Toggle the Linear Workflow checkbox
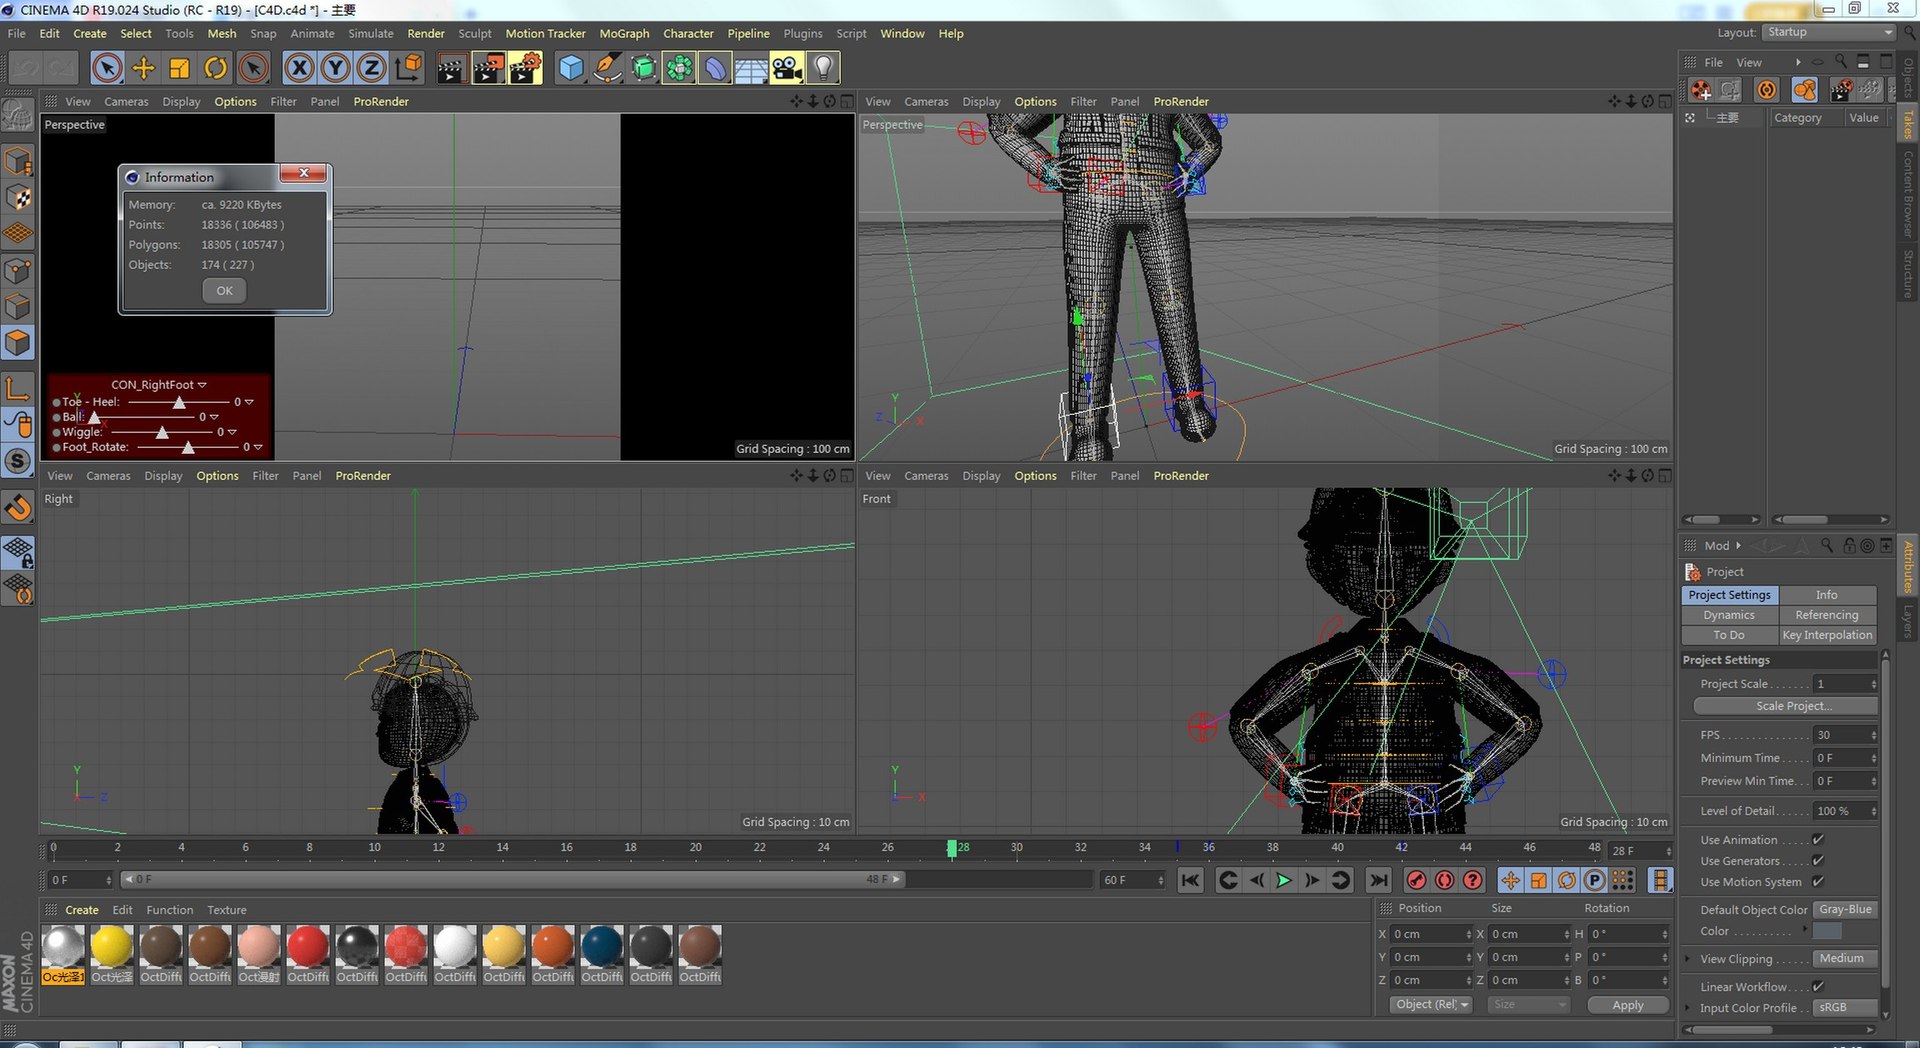 [x=1818, y=987]
